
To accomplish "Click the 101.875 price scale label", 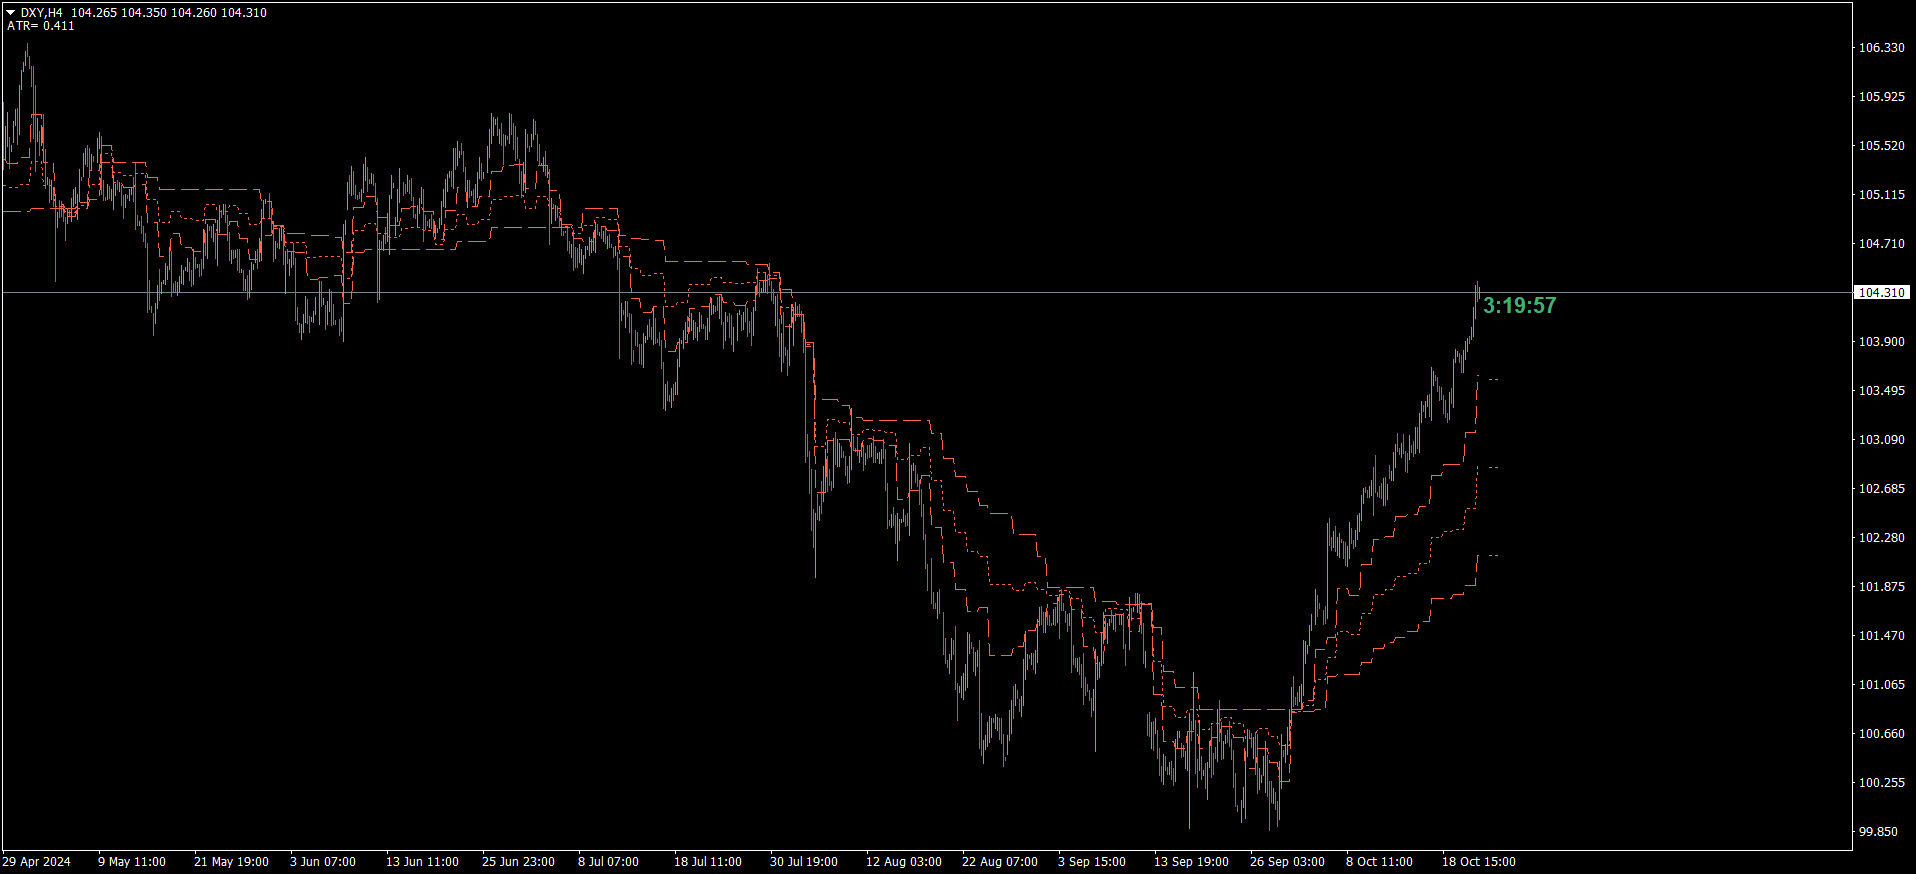I will coord(1881,586).
